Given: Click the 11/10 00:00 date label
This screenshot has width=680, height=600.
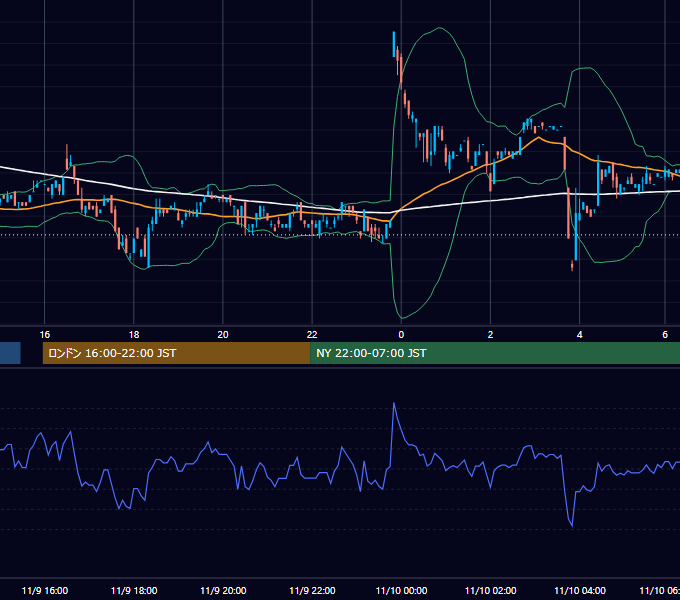Looking at the screenshot, I should 401,591.
